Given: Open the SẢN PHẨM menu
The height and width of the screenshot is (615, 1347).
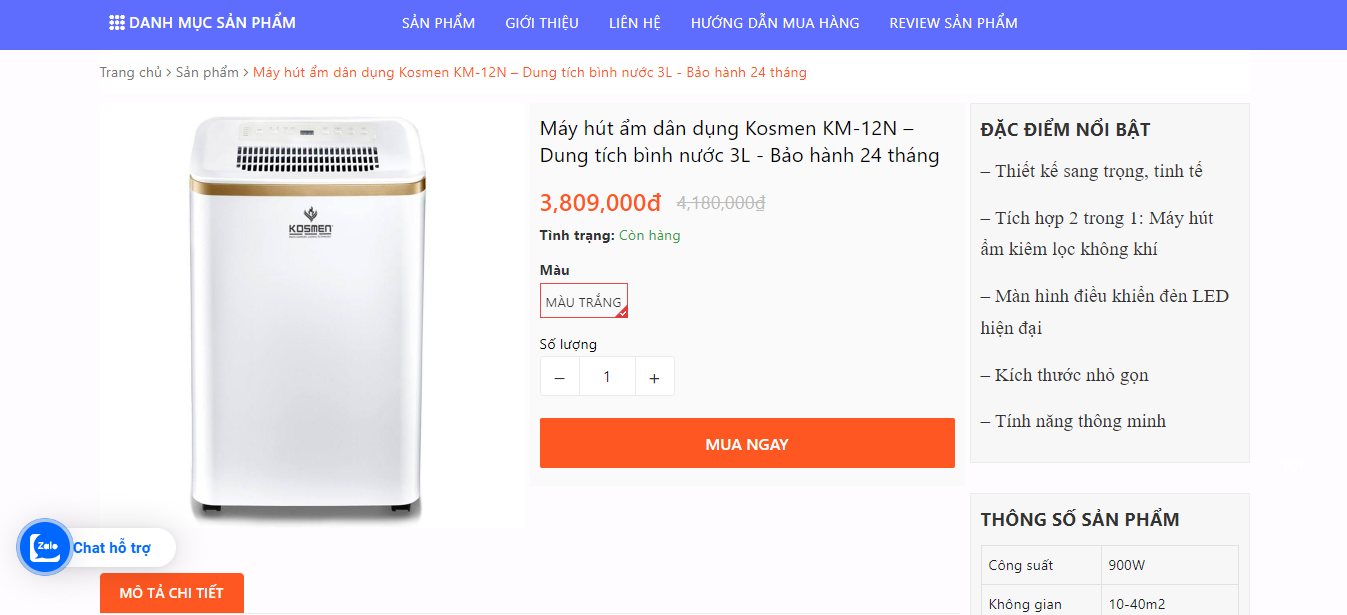Looking at the screenshot, I should tap(438, 23).
